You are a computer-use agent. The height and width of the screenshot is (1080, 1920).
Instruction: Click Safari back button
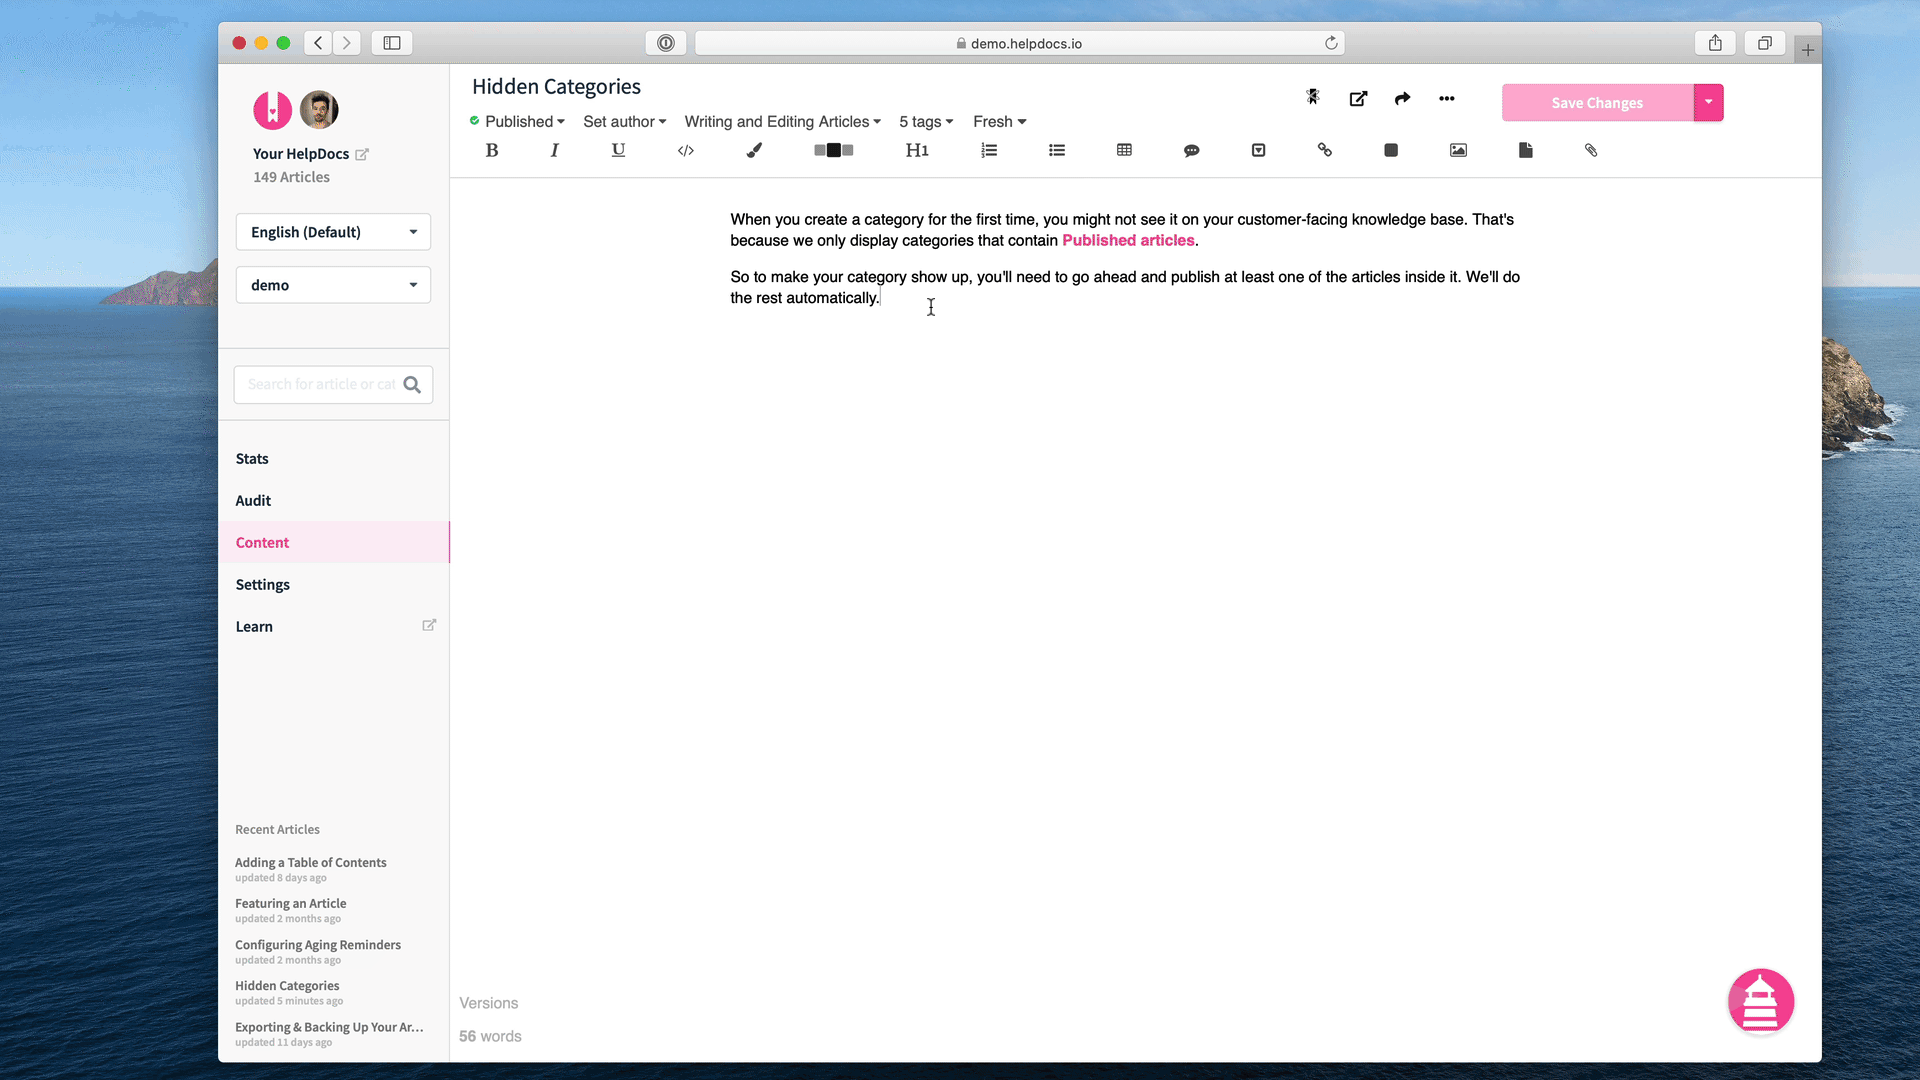pos(318,43)
